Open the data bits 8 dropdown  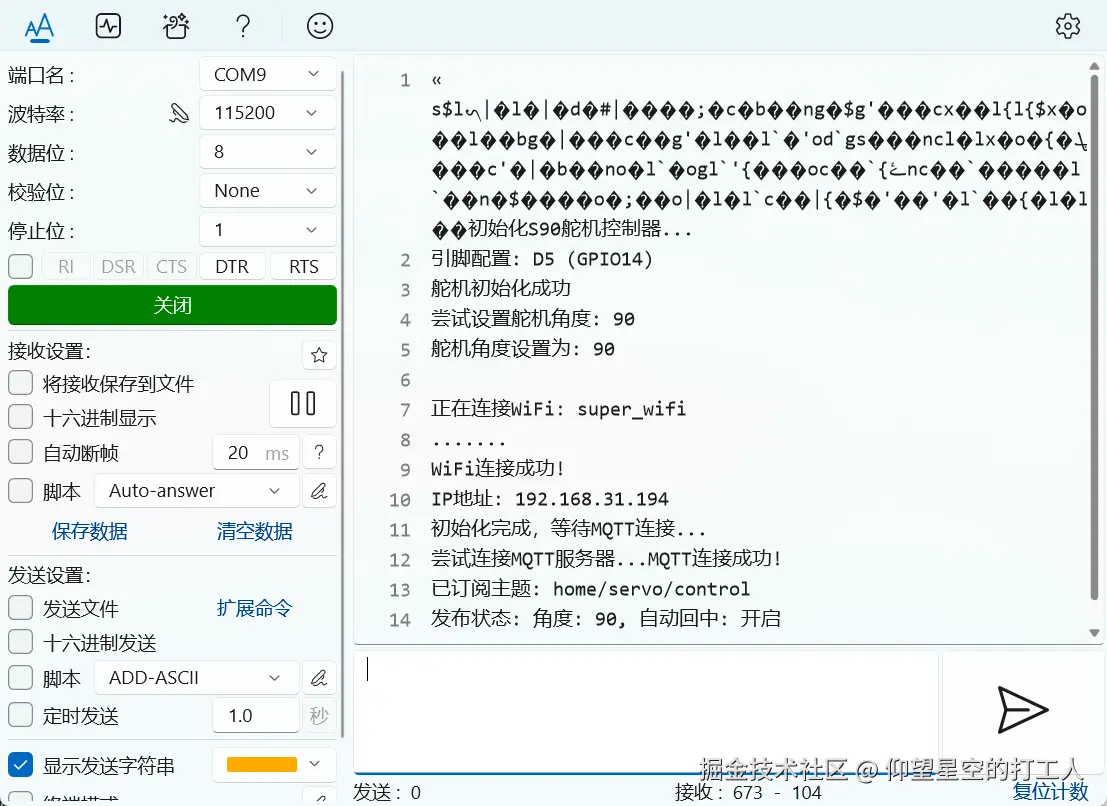(x=268, y=152)
